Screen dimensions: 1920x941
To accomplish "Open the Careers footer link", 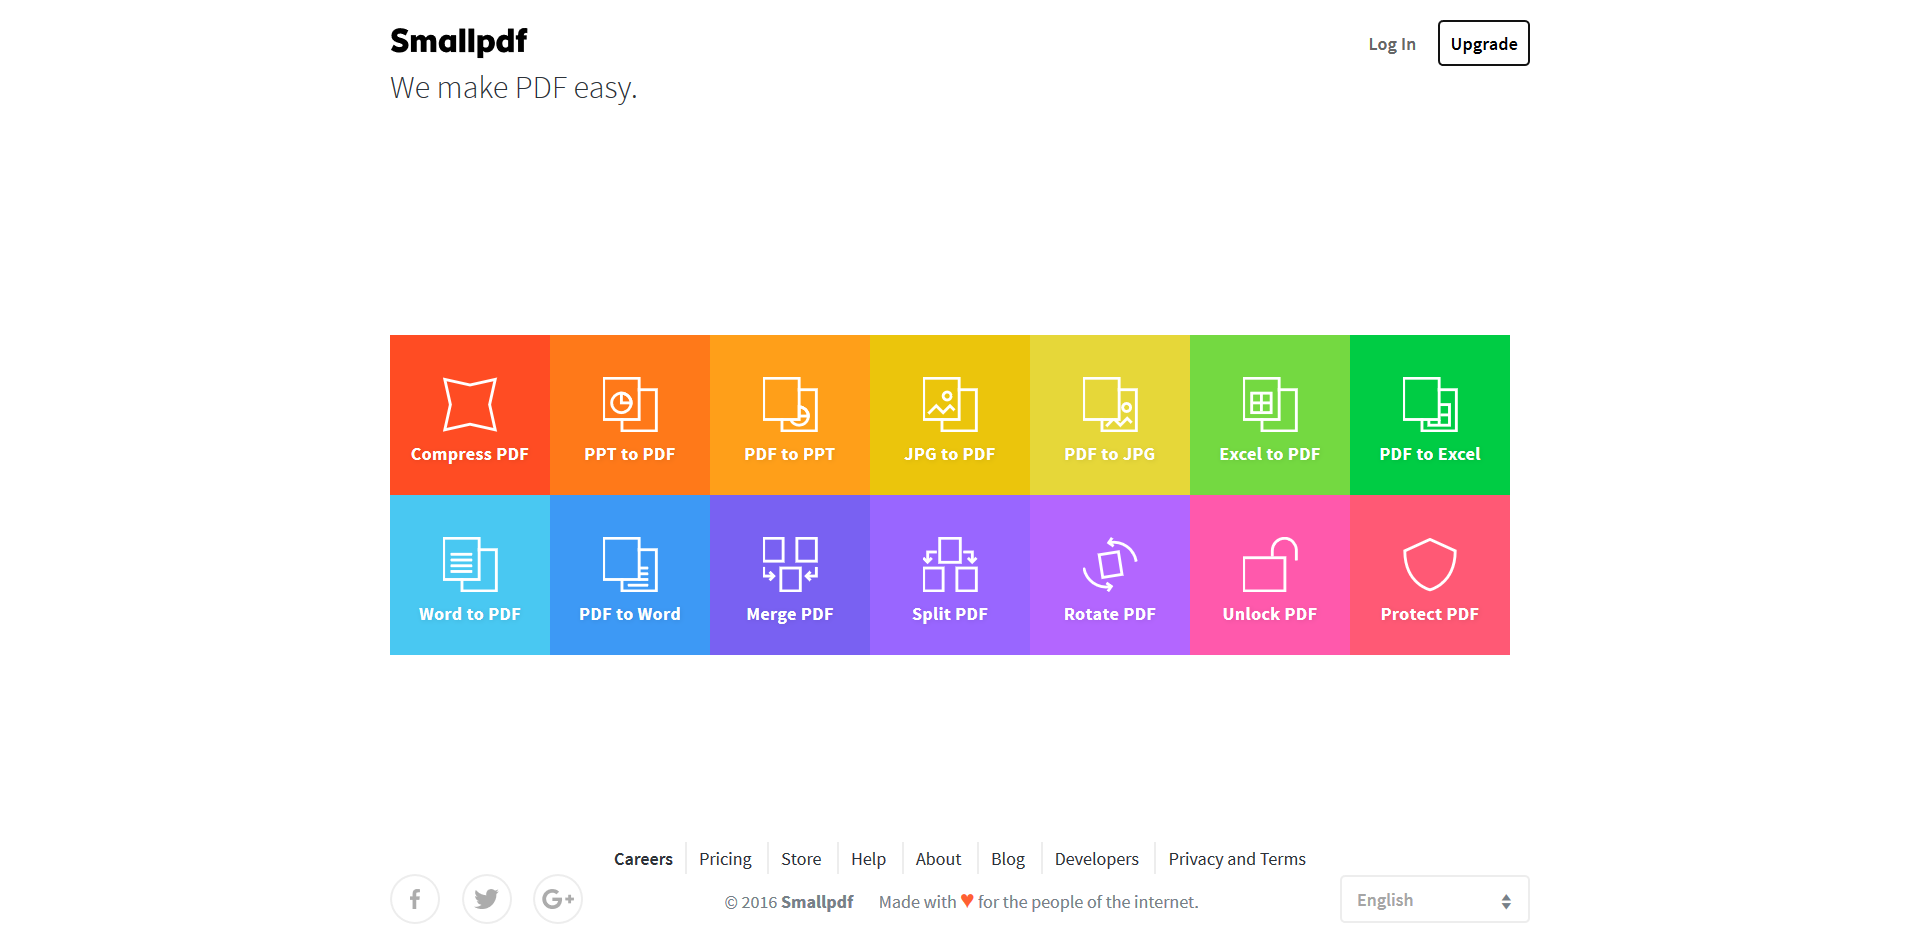I will click(643, 859).
